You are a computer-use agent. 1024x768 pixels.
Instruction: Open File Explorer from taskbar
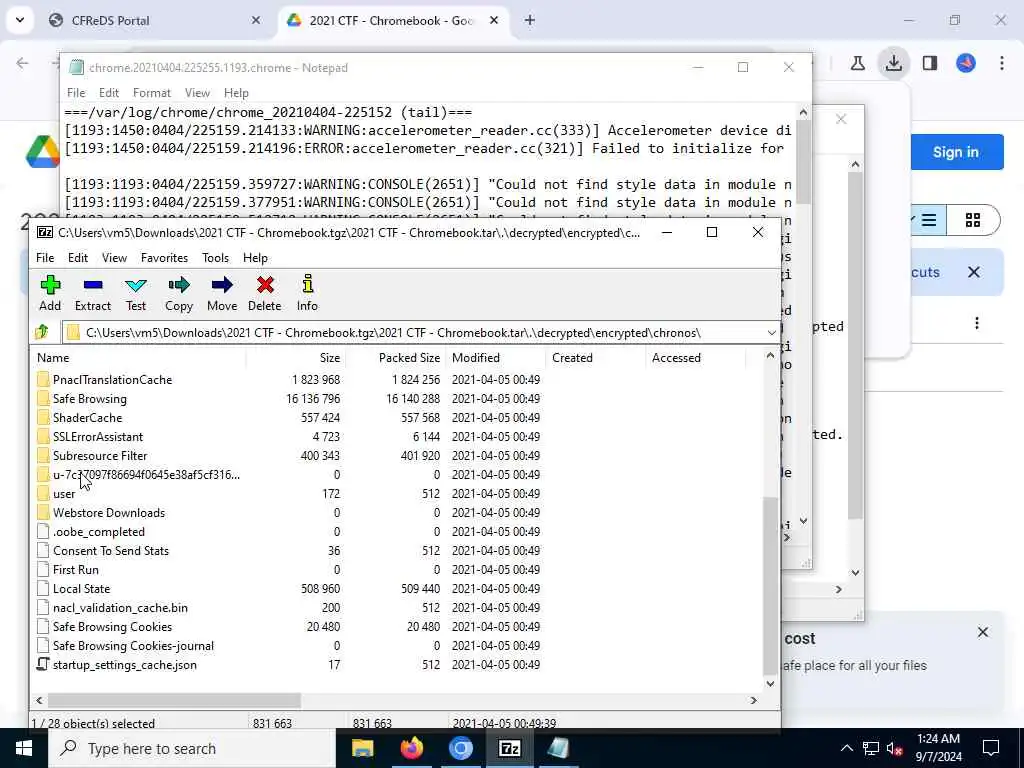coord(362,748)
